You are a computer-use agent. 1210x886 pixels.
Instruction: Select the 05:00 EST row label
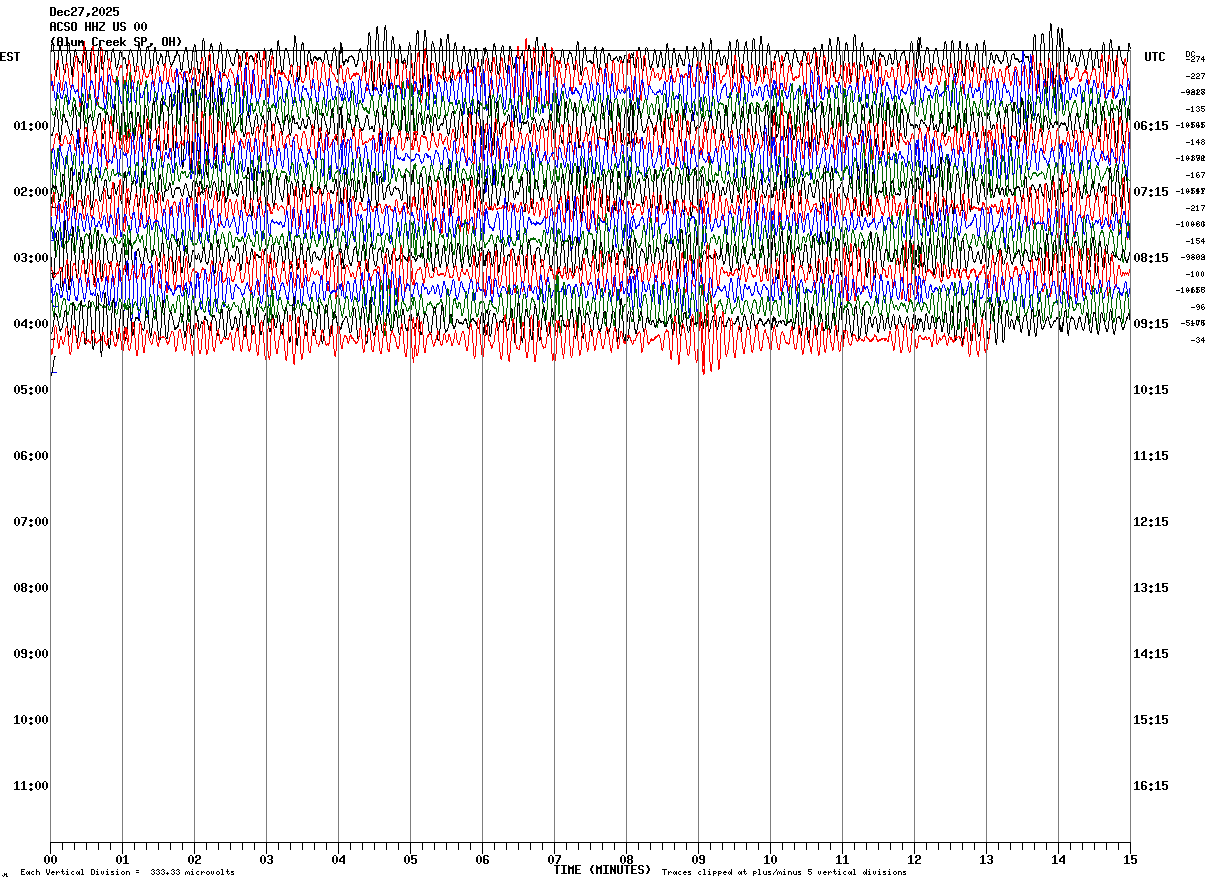click(31, 390)
